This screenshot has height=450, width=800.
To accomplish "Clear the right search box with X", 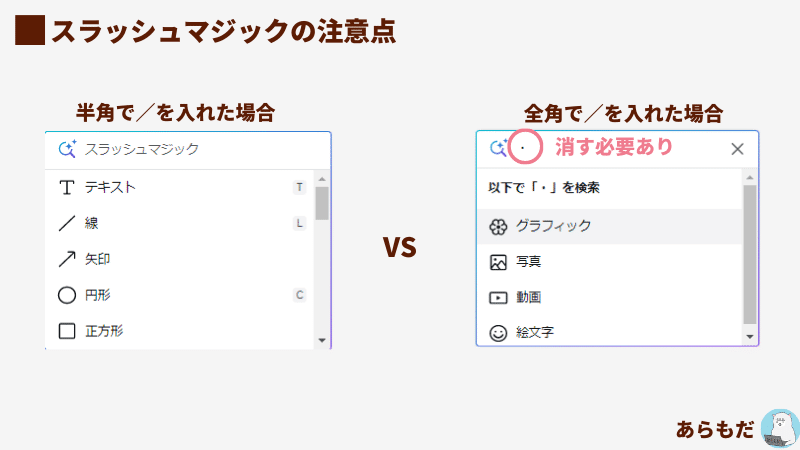I will pyautogui.click(x=737, y=149).
